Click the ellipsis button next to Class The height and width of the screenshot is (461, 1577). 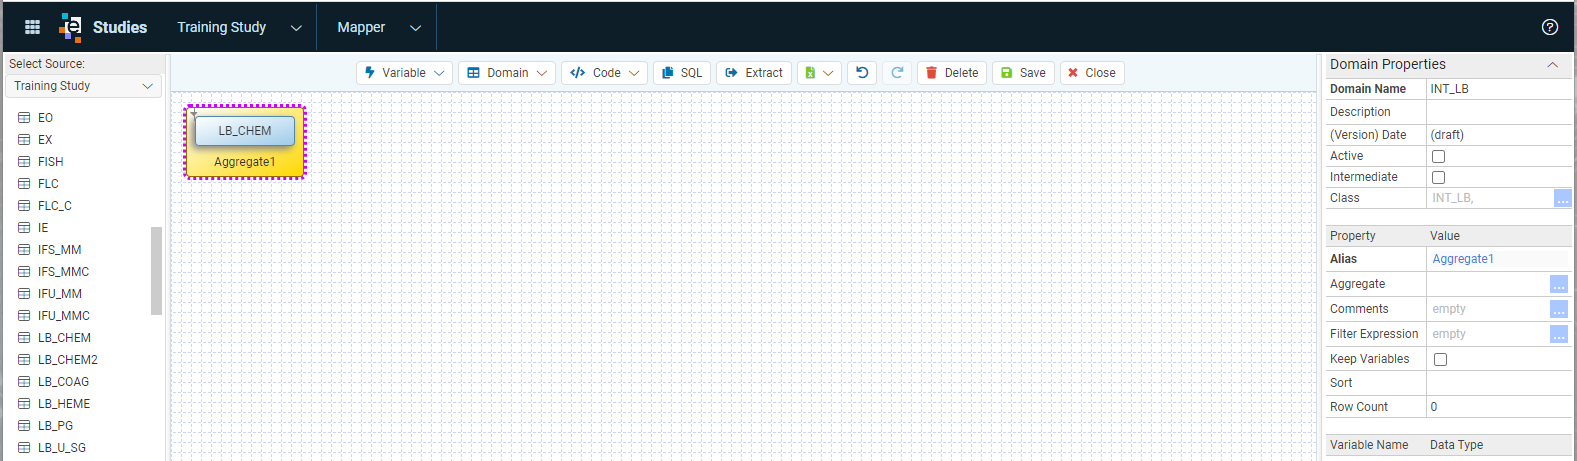(x=1562, y=198)
